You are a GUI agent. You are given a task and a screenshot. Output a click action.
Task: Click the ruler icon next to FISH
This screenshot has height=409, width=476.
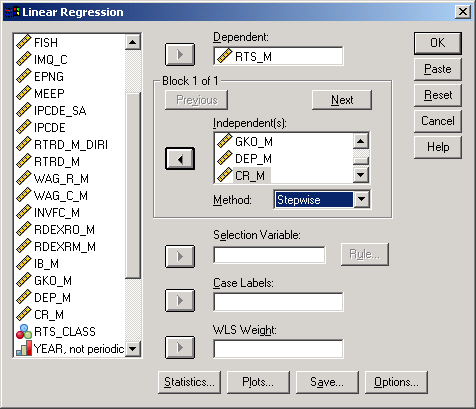click(x=24, y=42)
